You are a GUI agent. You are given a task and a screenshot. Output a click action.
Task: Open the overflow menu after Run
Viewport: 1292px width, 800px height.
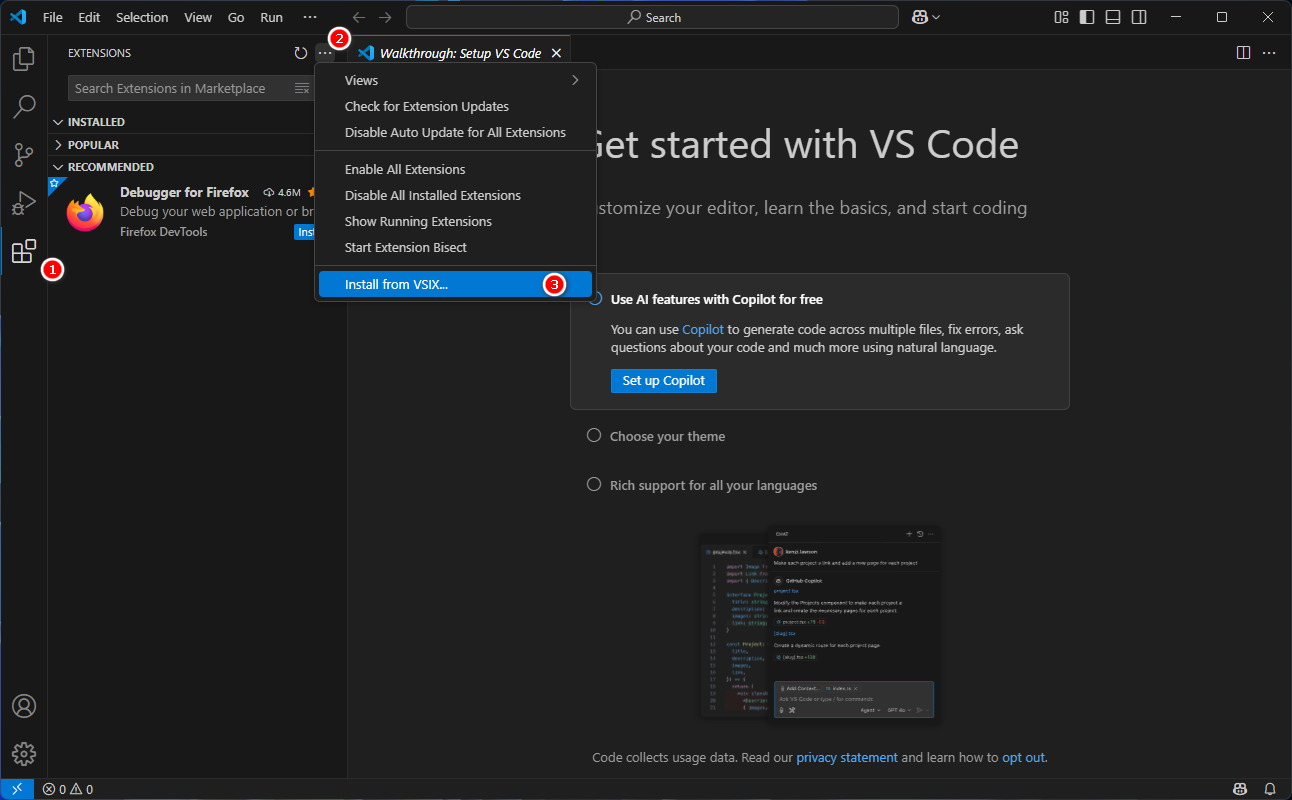[x=310, y=17]
